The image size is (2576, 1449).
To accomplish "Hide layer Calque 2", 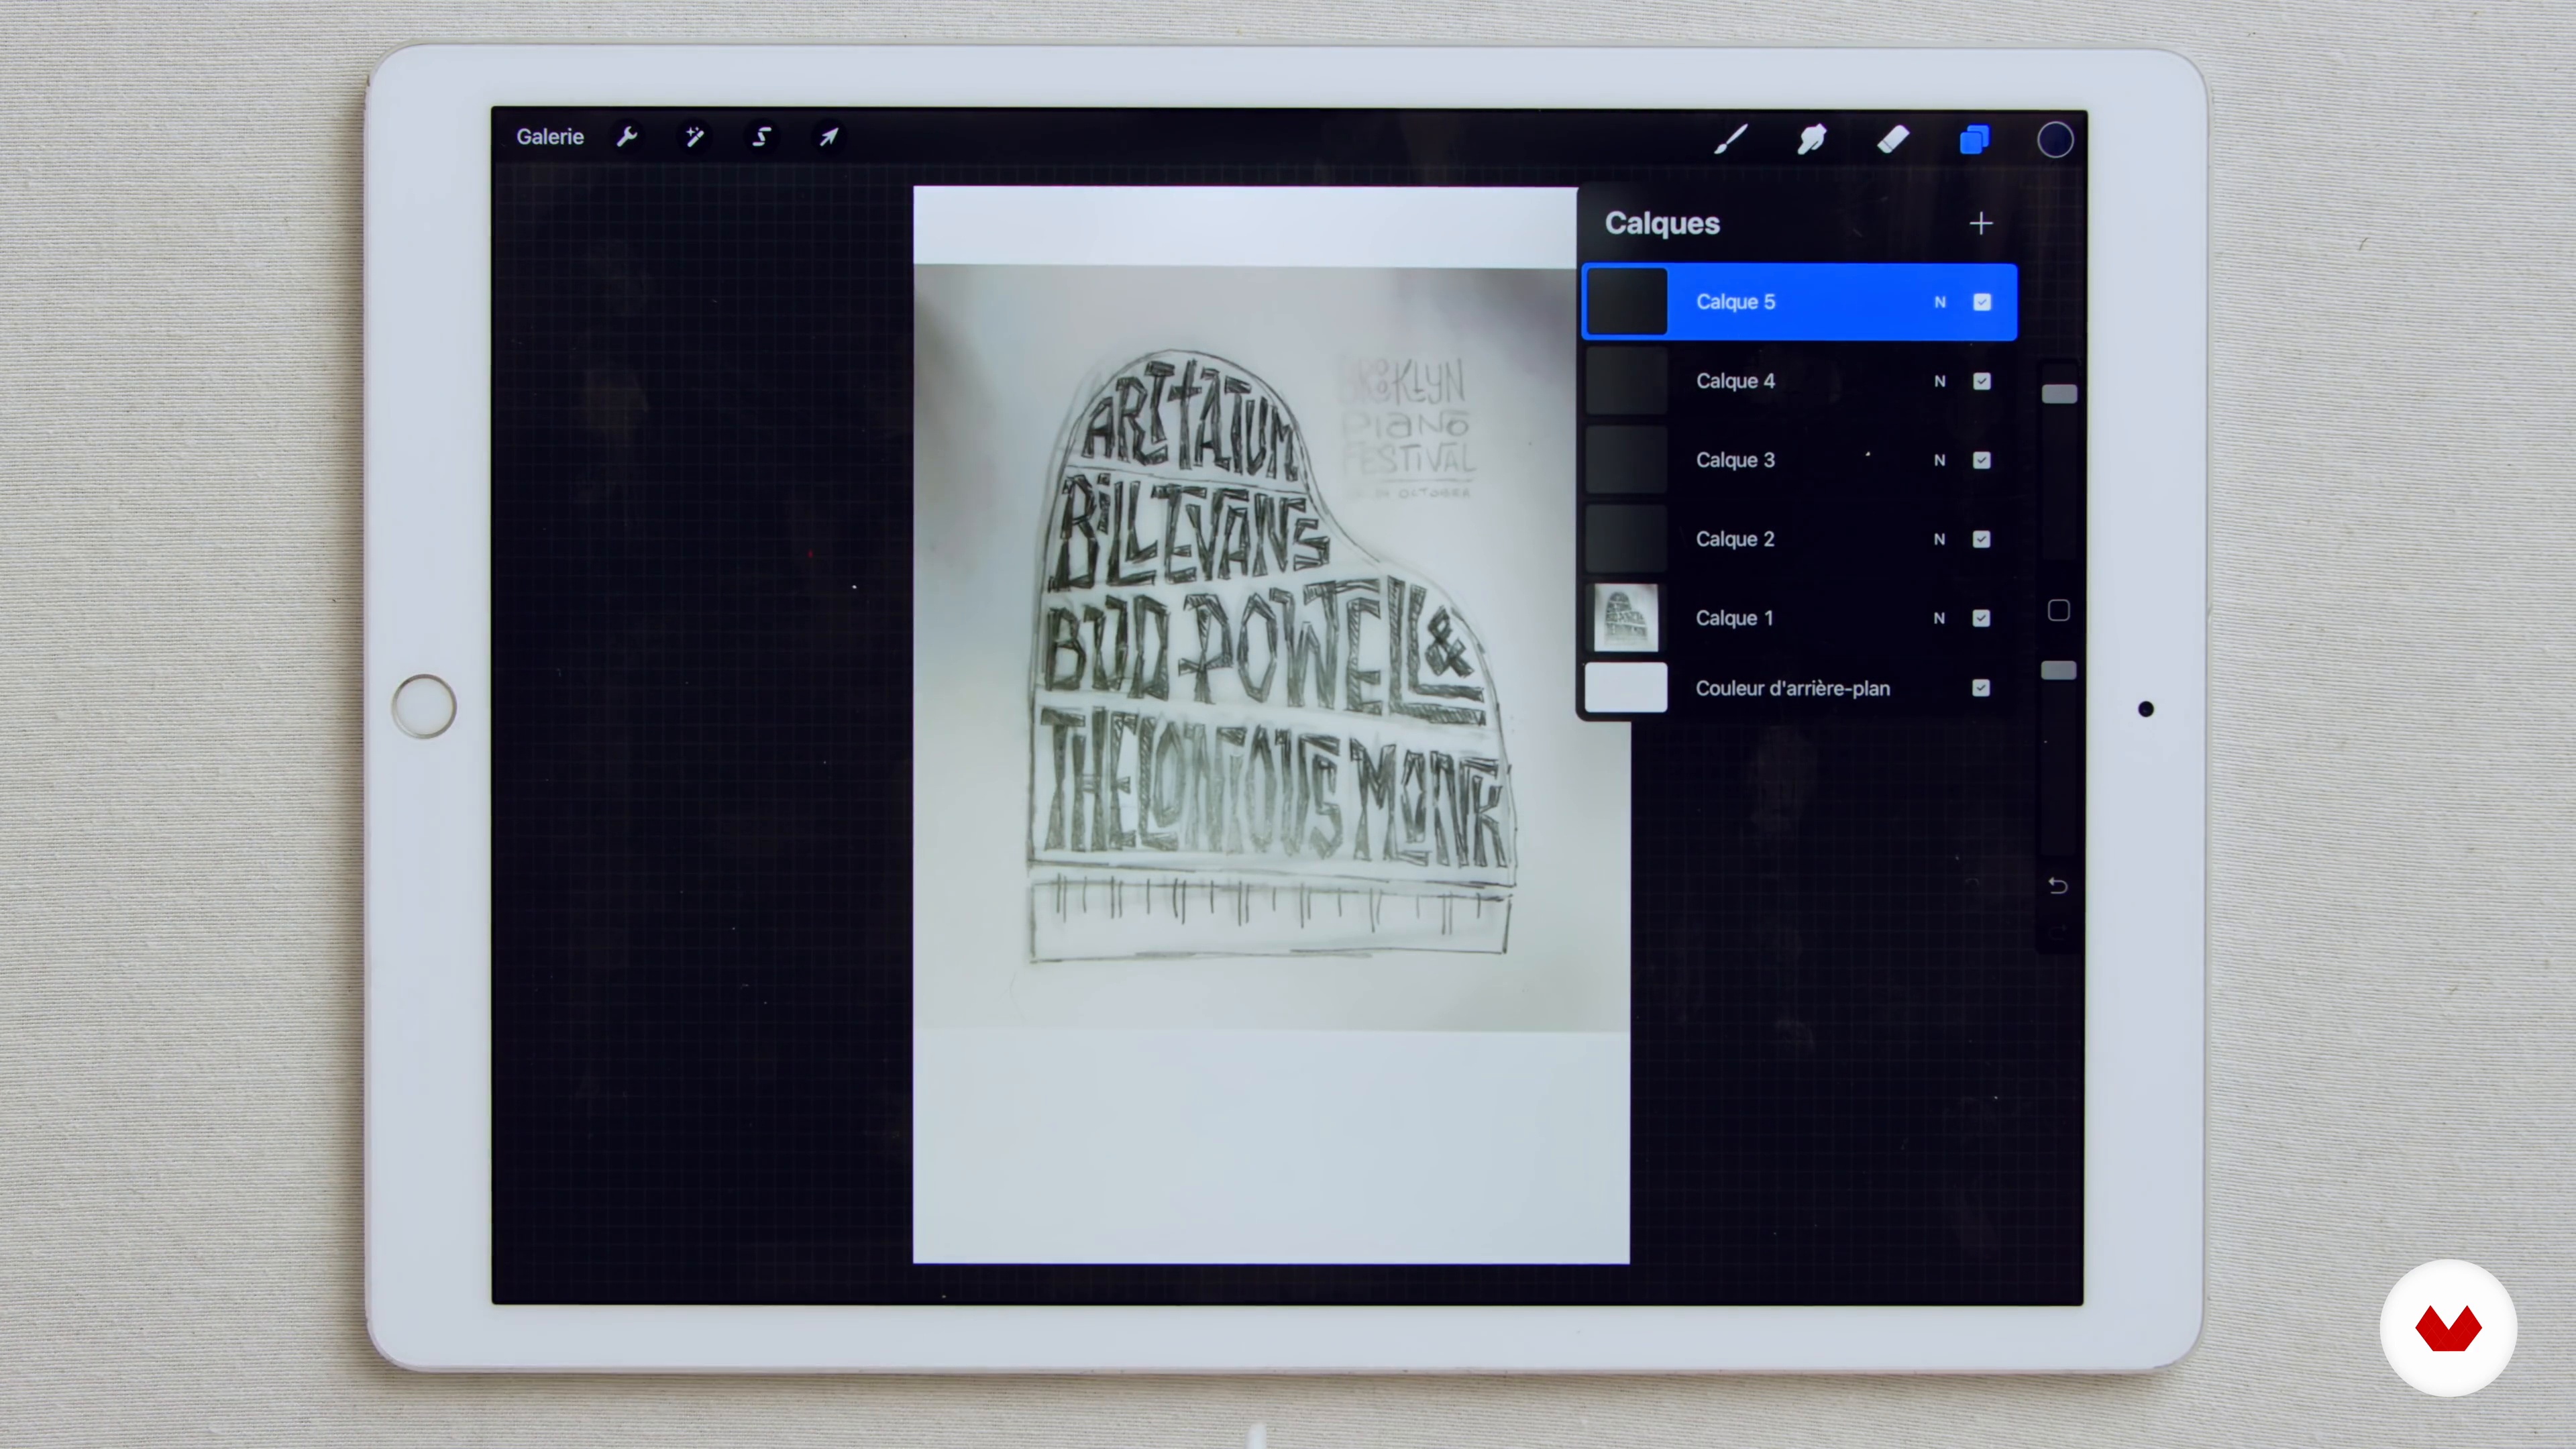I will pyautogui.click(x=1982, y=539).
